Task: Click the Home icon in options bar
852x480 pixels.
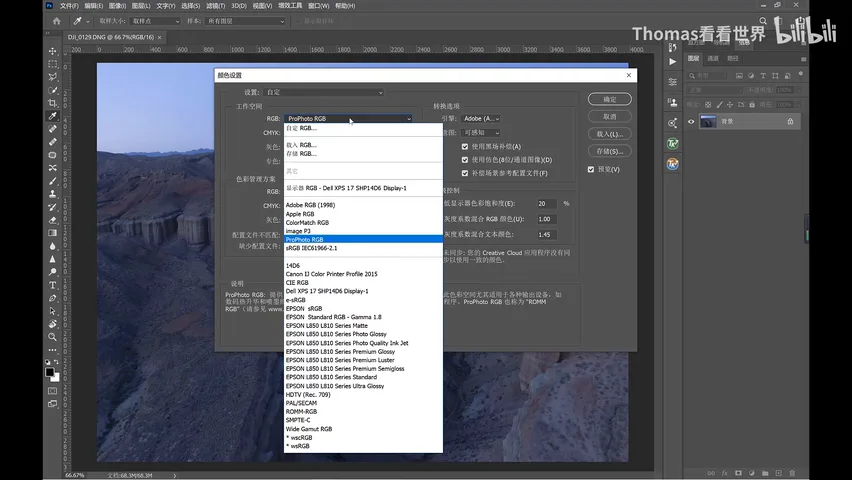Action: (57, 21)
